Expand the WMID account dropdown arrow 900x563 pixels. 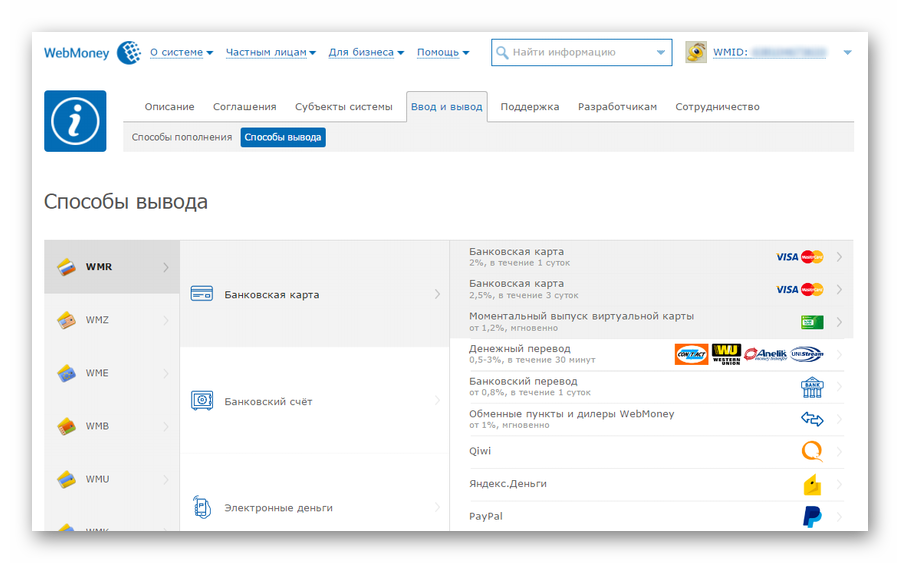pyautogui.click(x=847, y=52)
